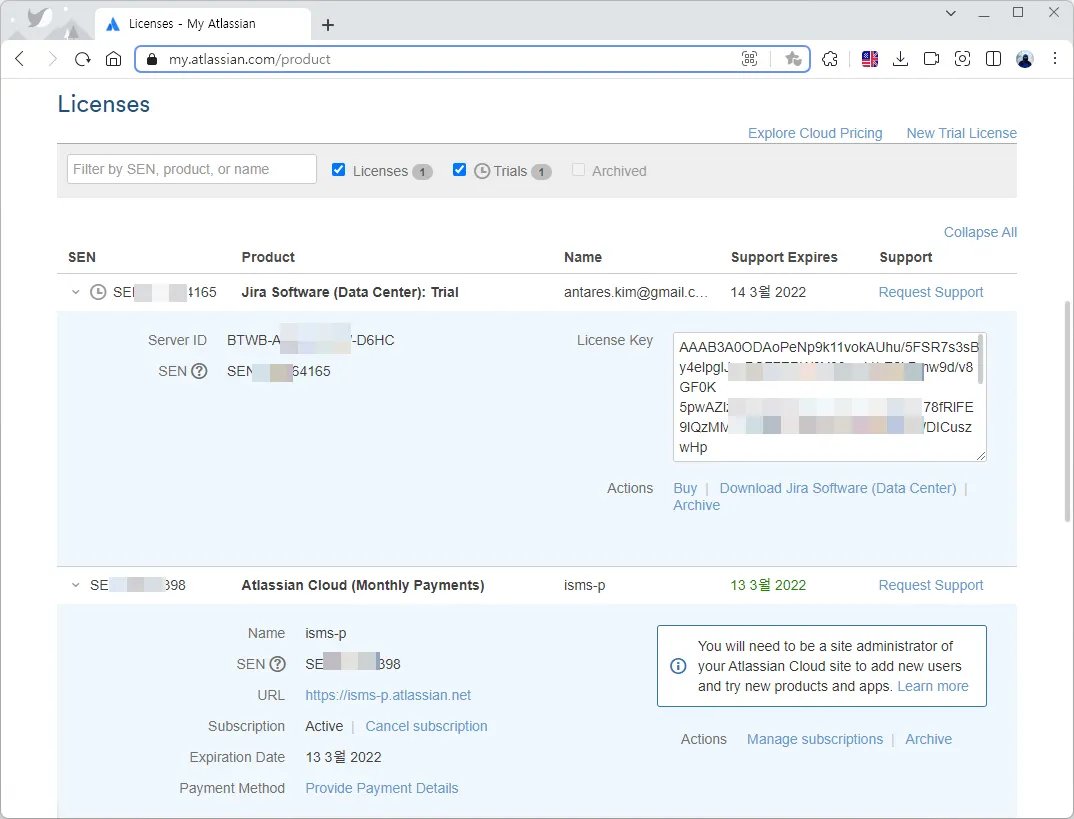Viewport: 1074px width, 819px height.
Task: Uncheck the Trials filter checkbox
Action: (460, 170)
